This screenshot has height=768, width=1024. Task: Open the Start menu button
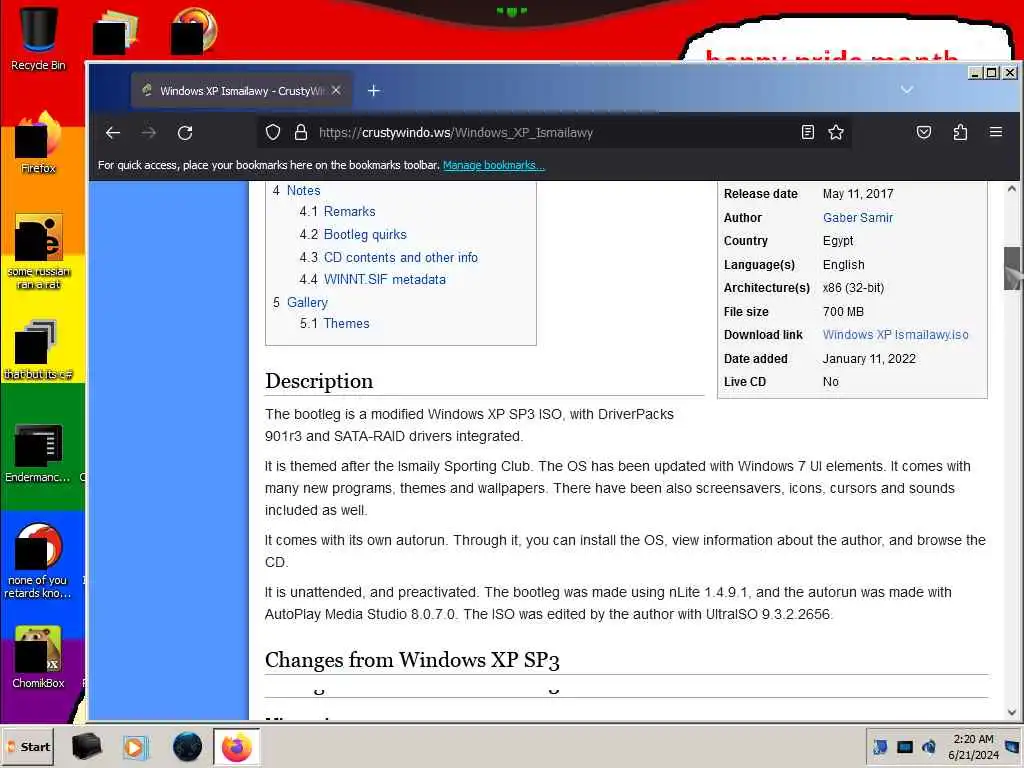click(28, 746)
